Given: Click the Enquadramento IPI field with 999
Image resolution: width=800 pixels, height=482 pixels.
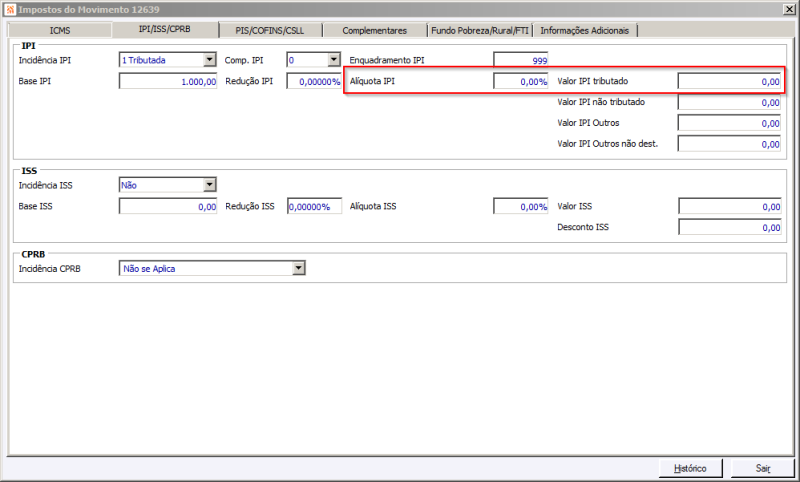Looking at the screenshot, I should (x=520, y=60).
